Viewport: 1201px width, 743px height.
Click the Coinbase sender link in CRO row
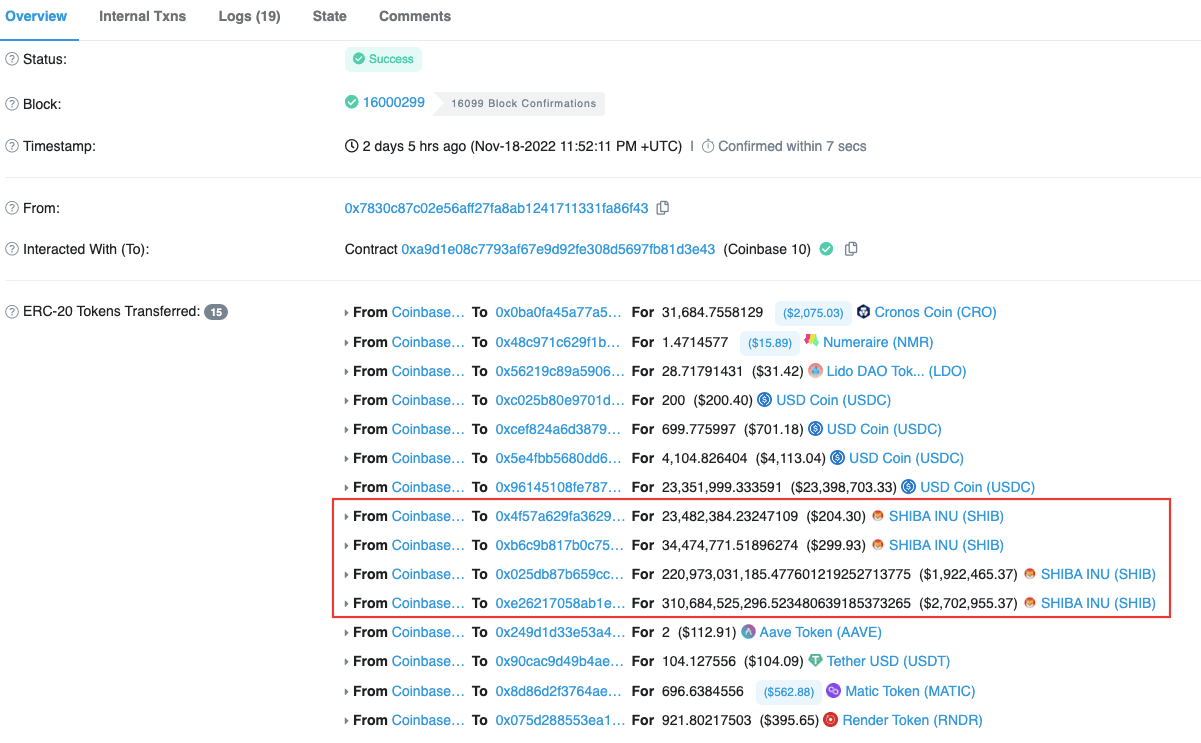(428, 312)
